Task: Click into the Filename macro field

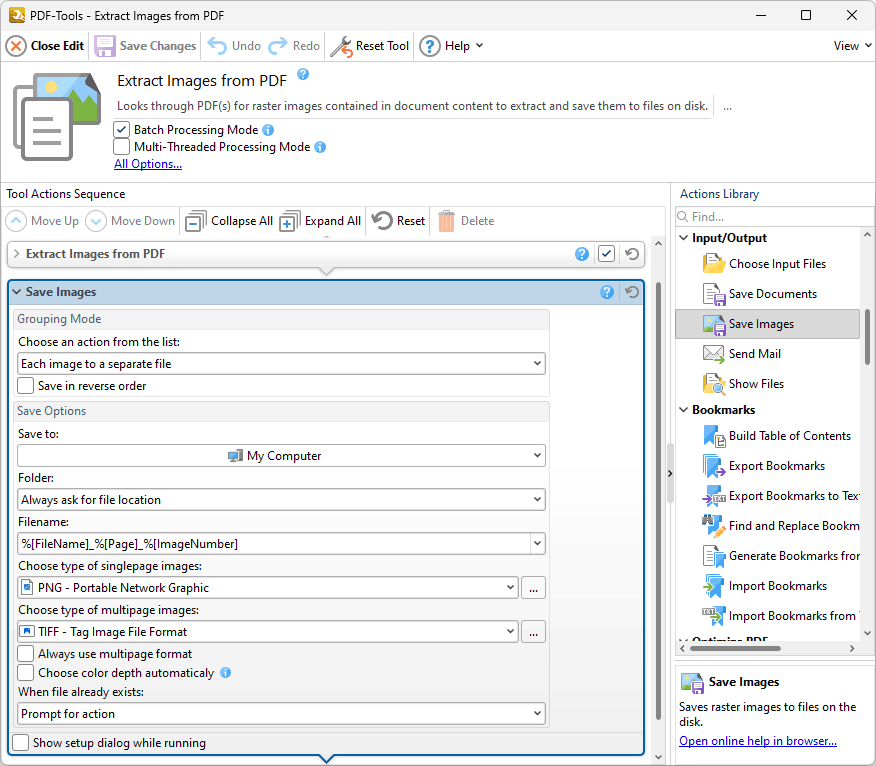Action: pos(274,544)
